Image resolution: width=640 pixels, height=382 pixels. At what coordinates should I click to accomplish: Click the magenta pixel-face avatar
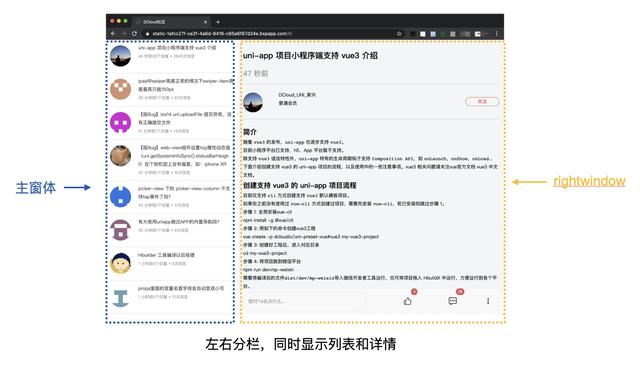click(x=120, y=122)
